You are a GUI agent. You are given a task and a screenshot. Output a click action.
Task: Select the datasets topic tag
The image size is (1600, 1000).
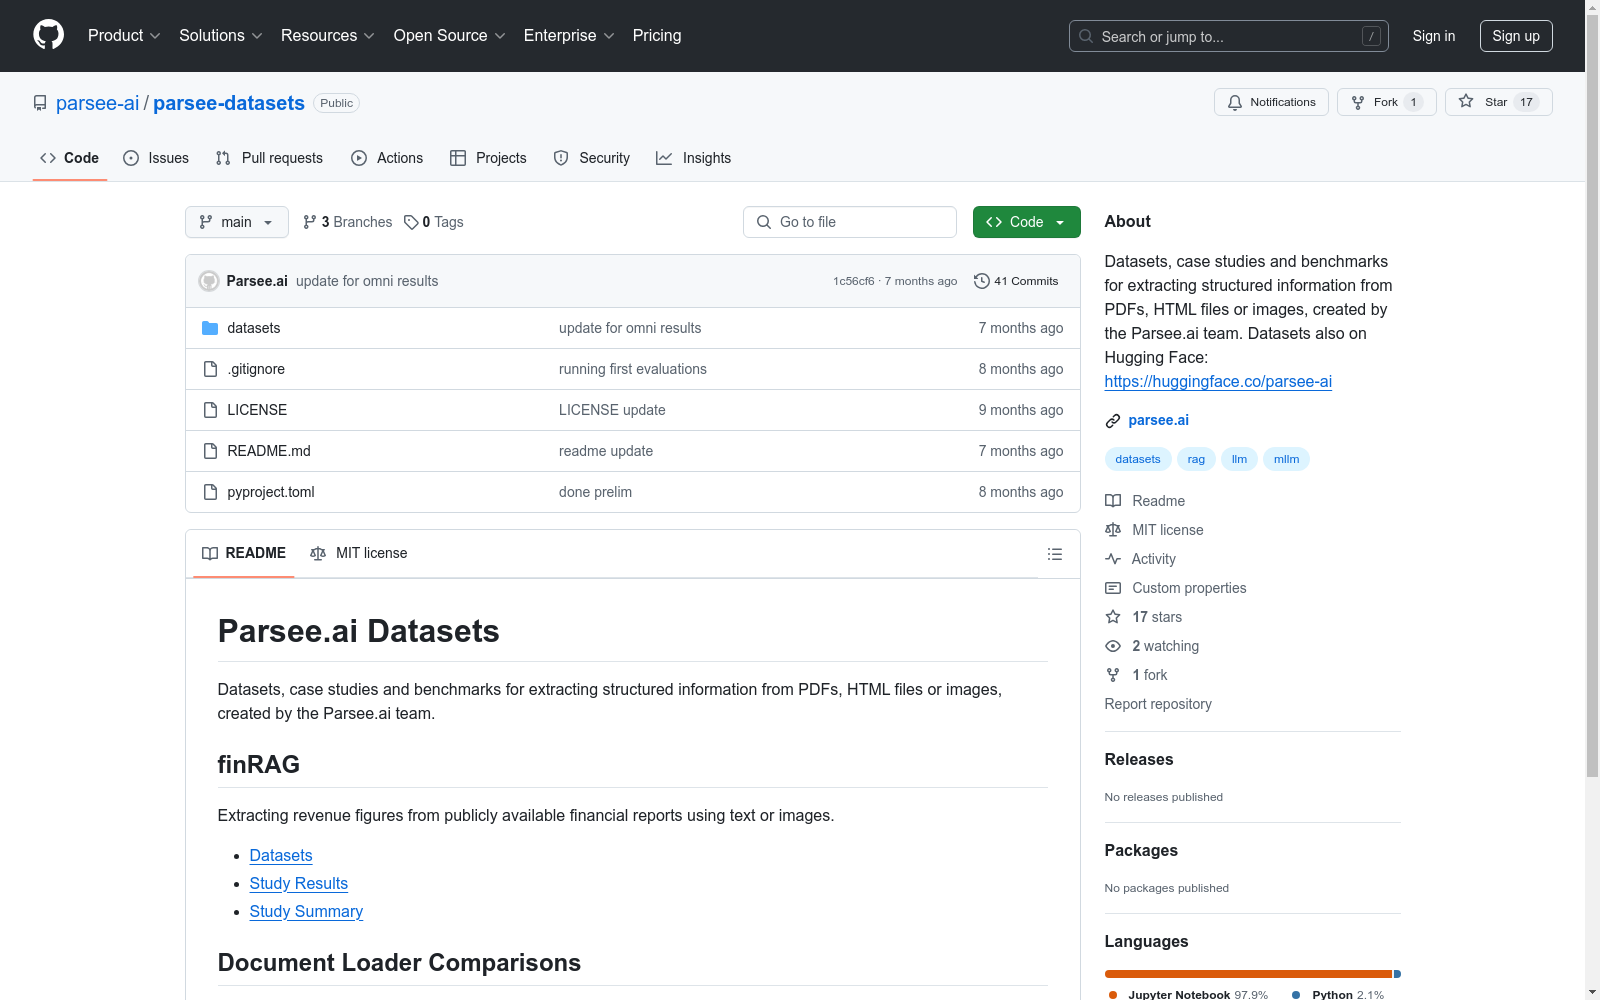[1138, 459]
